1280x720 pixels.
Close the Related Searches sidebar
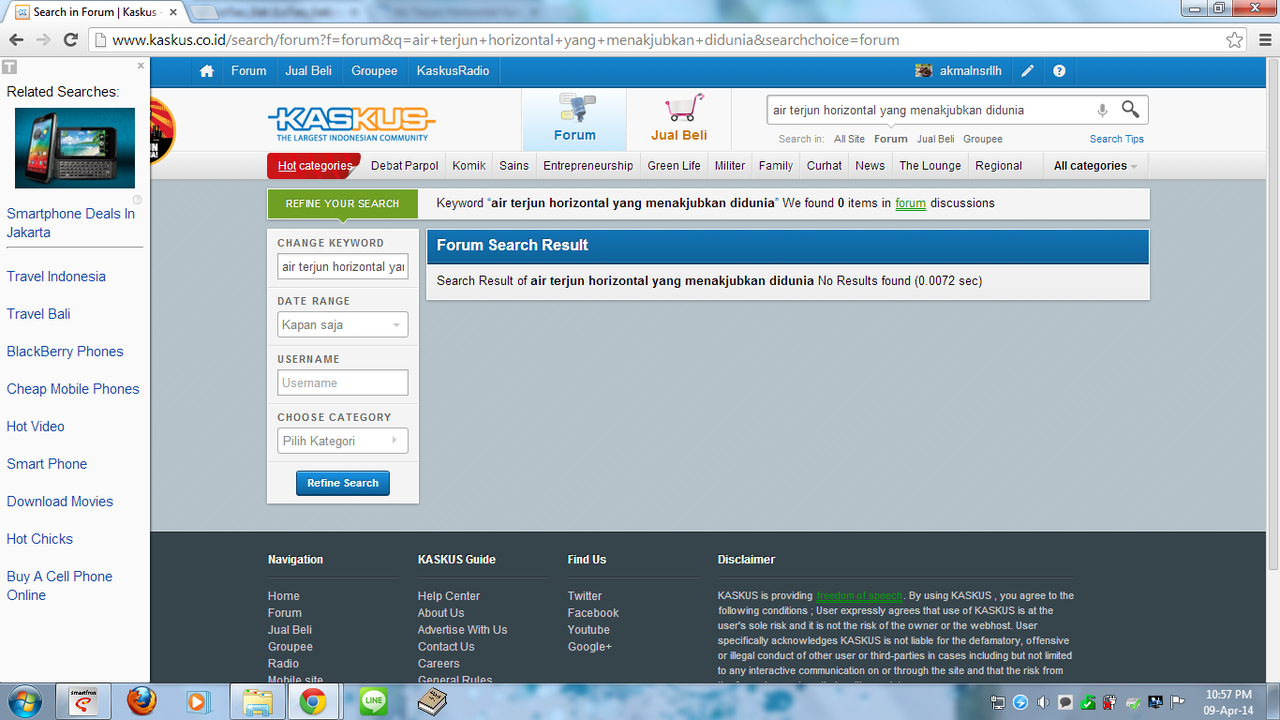pos(141,66)
